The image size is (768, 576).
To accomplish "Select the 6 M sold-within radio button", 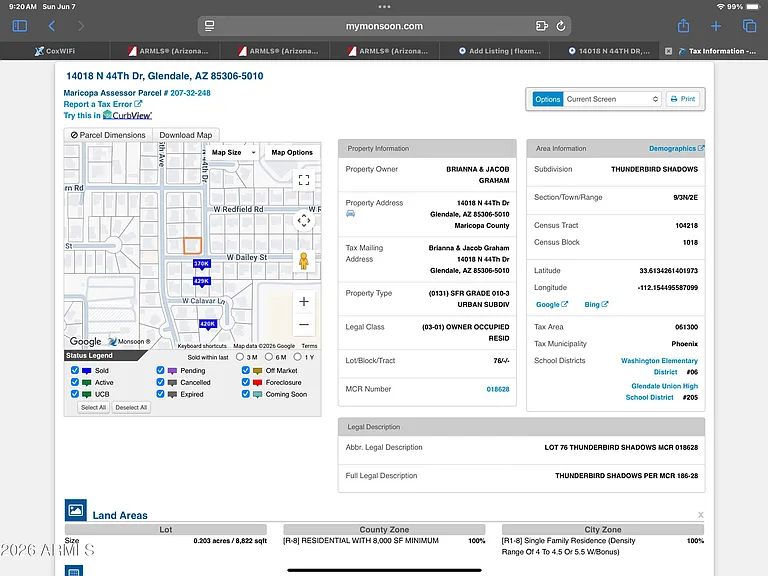I will [x=269, y=357].
